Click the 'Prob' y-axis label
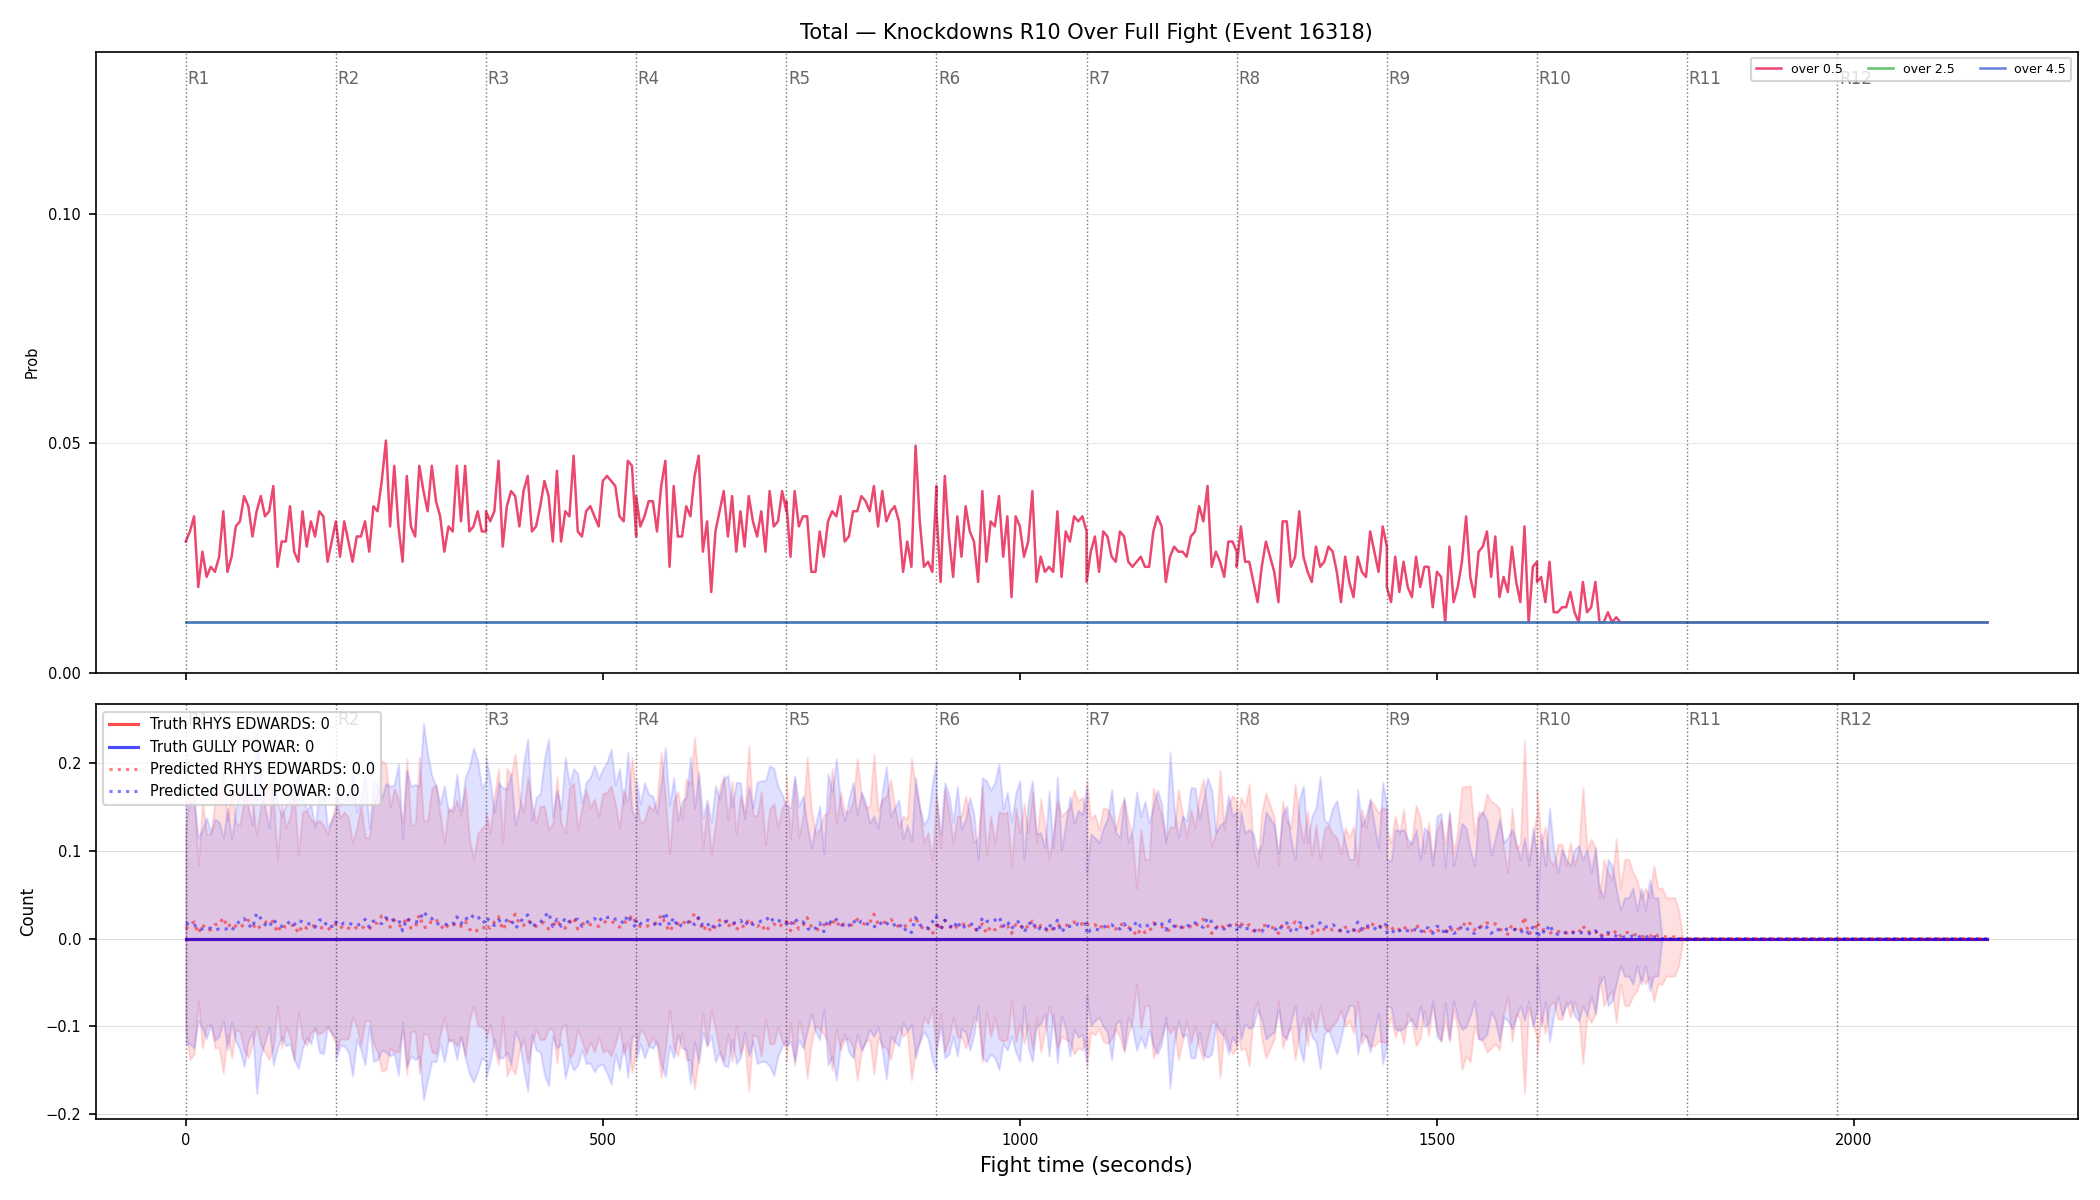This screenshot has height=1200, width=2100. (31, 363)
